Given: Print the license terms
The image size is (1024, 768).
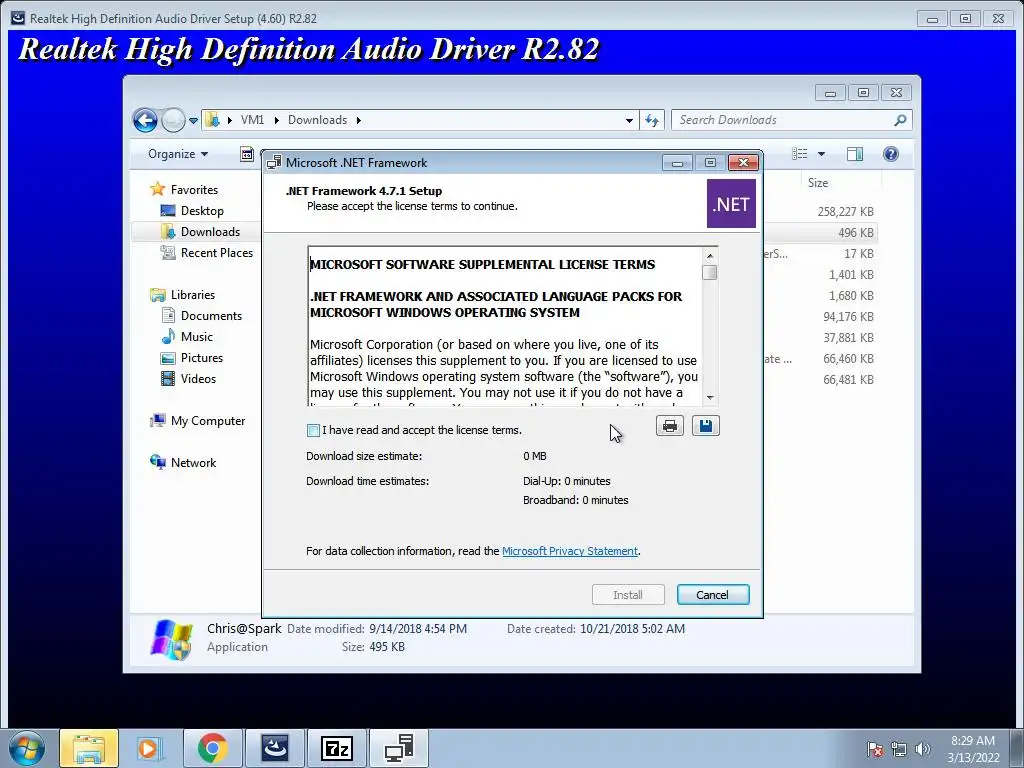Looking at the screenshot, I should (x=669, y=426).
